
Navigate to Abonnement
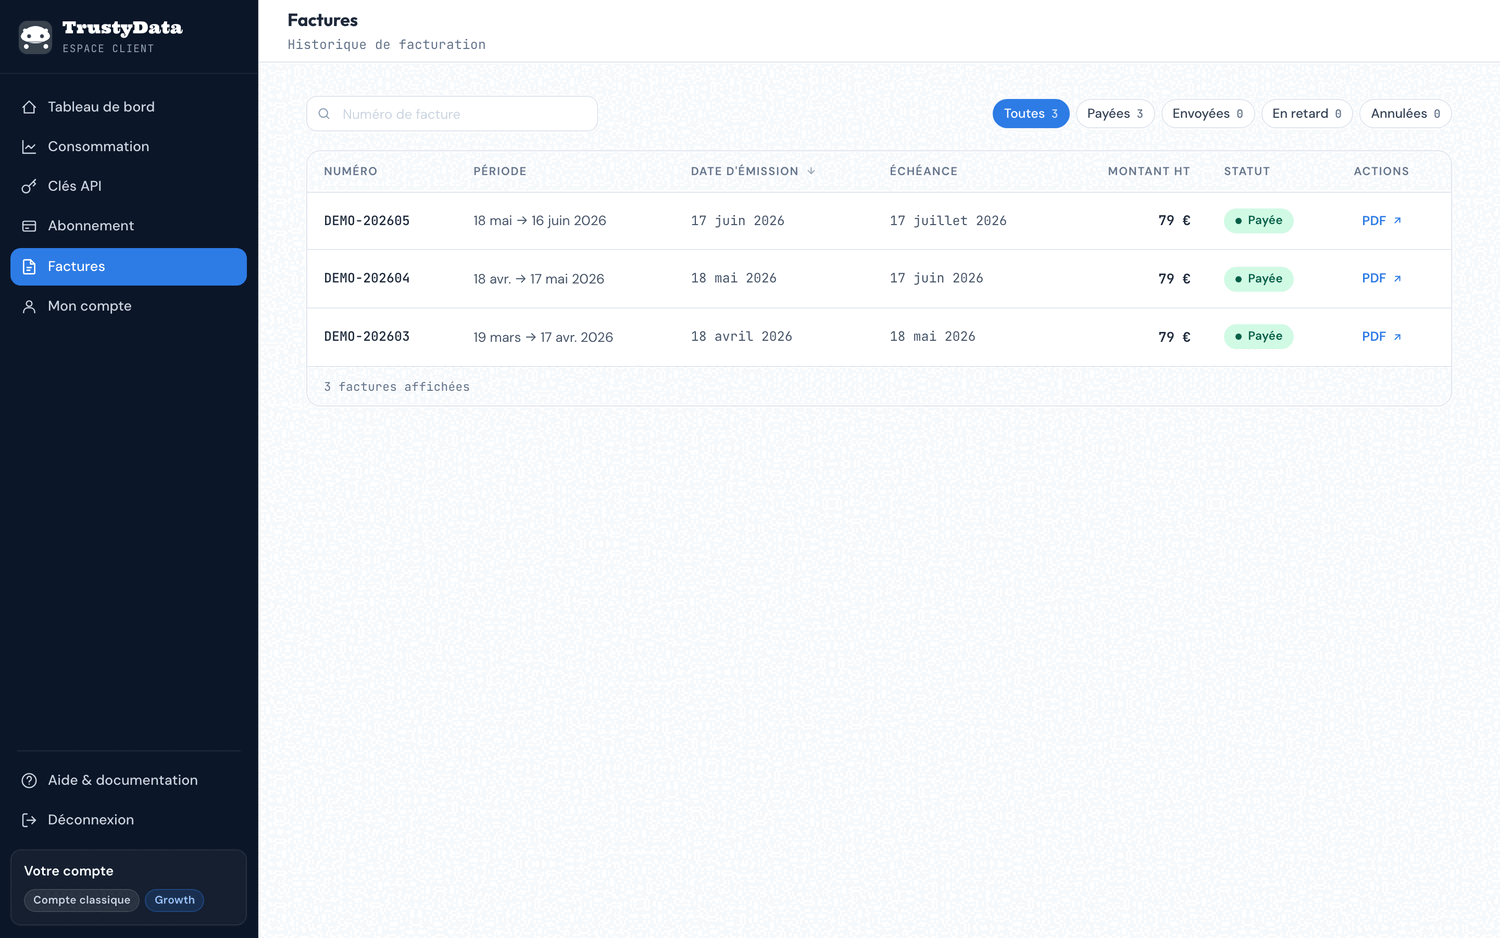[x=128, y=226]
